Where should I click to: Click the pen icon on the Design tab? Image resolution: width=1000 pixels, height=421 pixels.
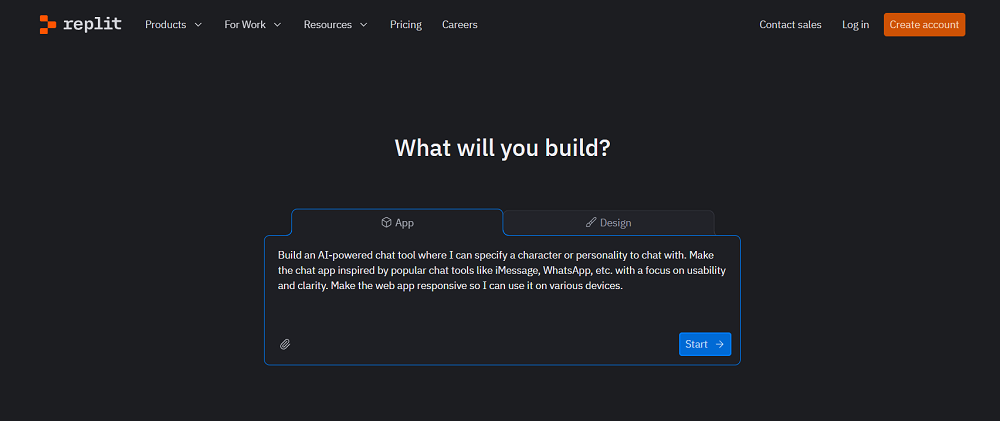pos(591,222)
